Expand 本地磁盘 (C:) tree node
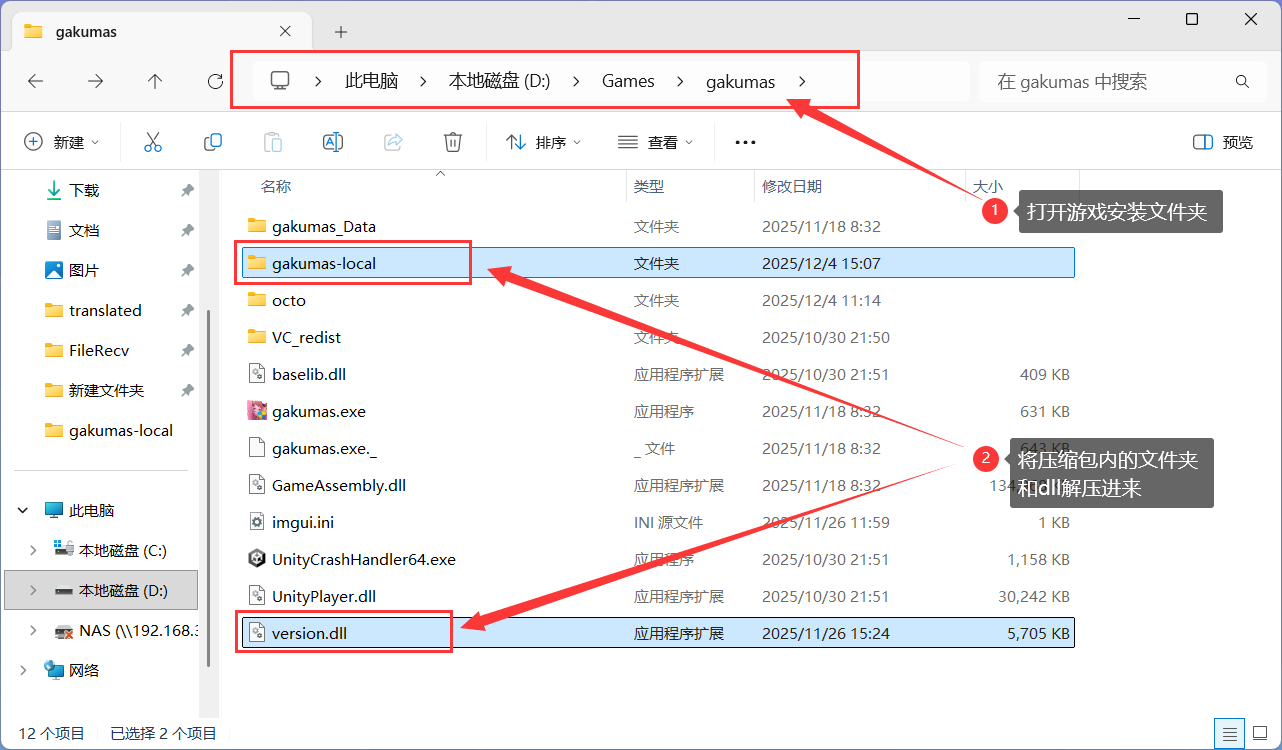The image size is (1282, 750). 33,550
